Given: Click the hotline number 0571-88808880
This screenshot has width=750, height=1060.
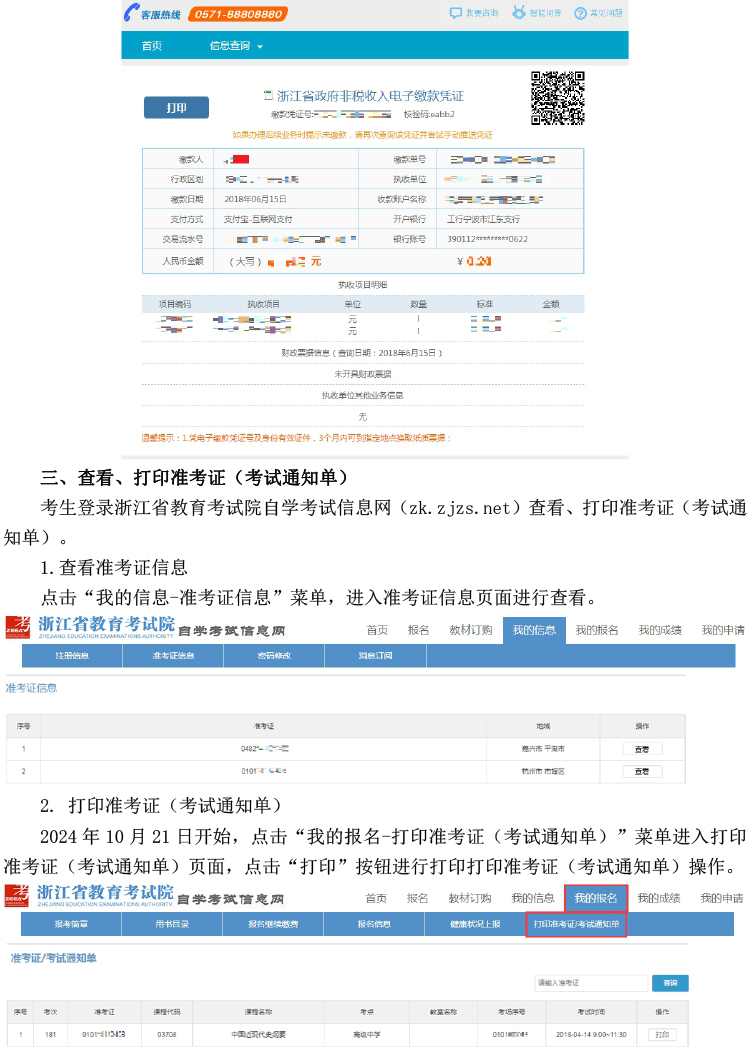Looking at the screenshot, I should 238,14.
